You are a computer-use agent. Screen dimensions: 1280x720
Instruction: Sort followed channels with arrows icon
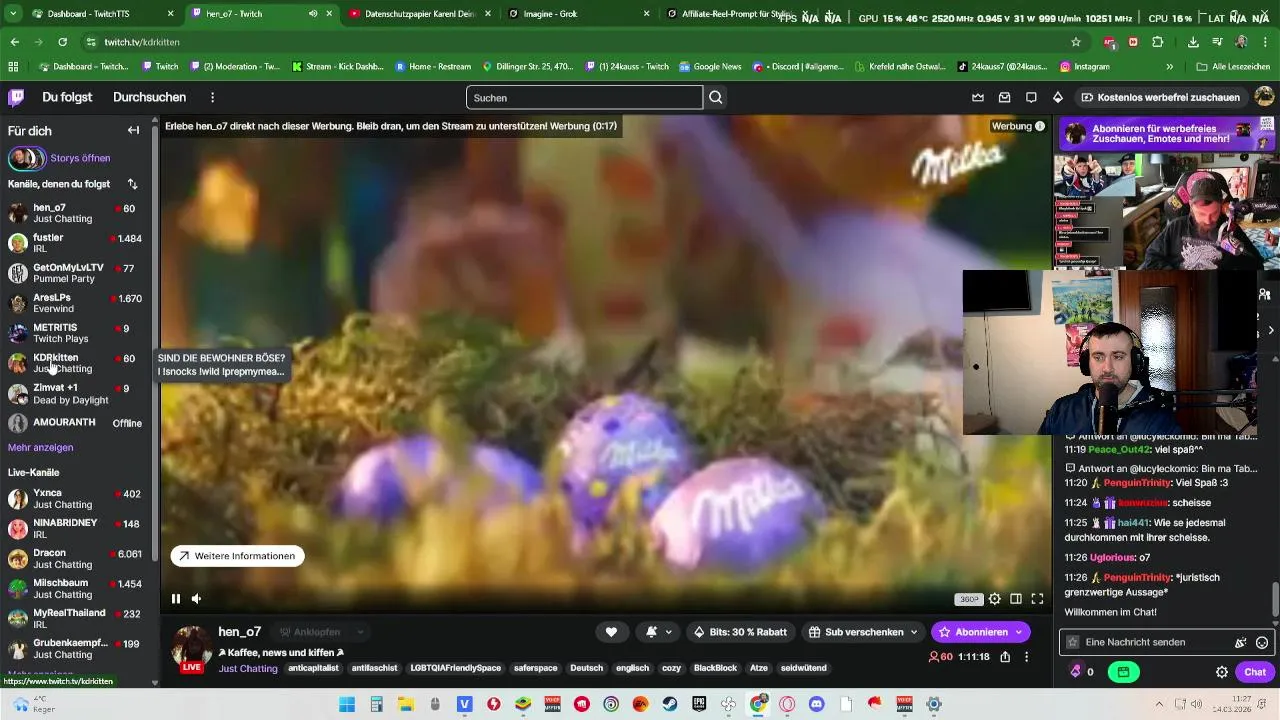[x=132, y=184]
